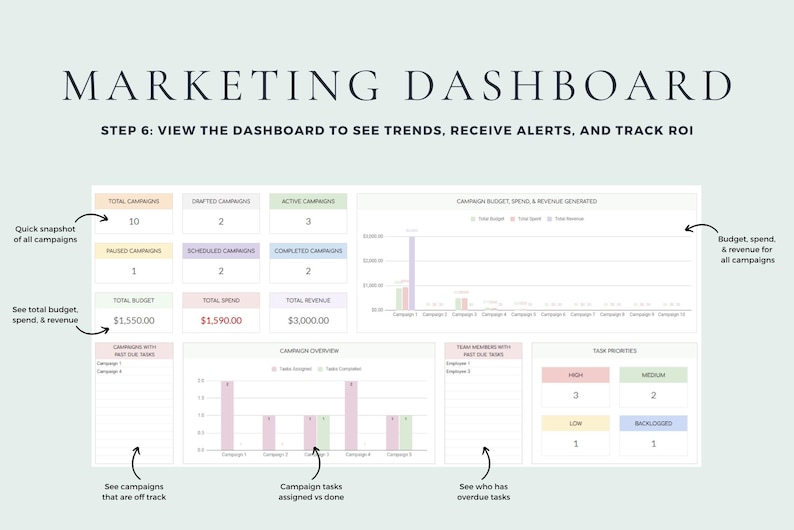Click the Drafted Campaigns card header

pos(221,201)
